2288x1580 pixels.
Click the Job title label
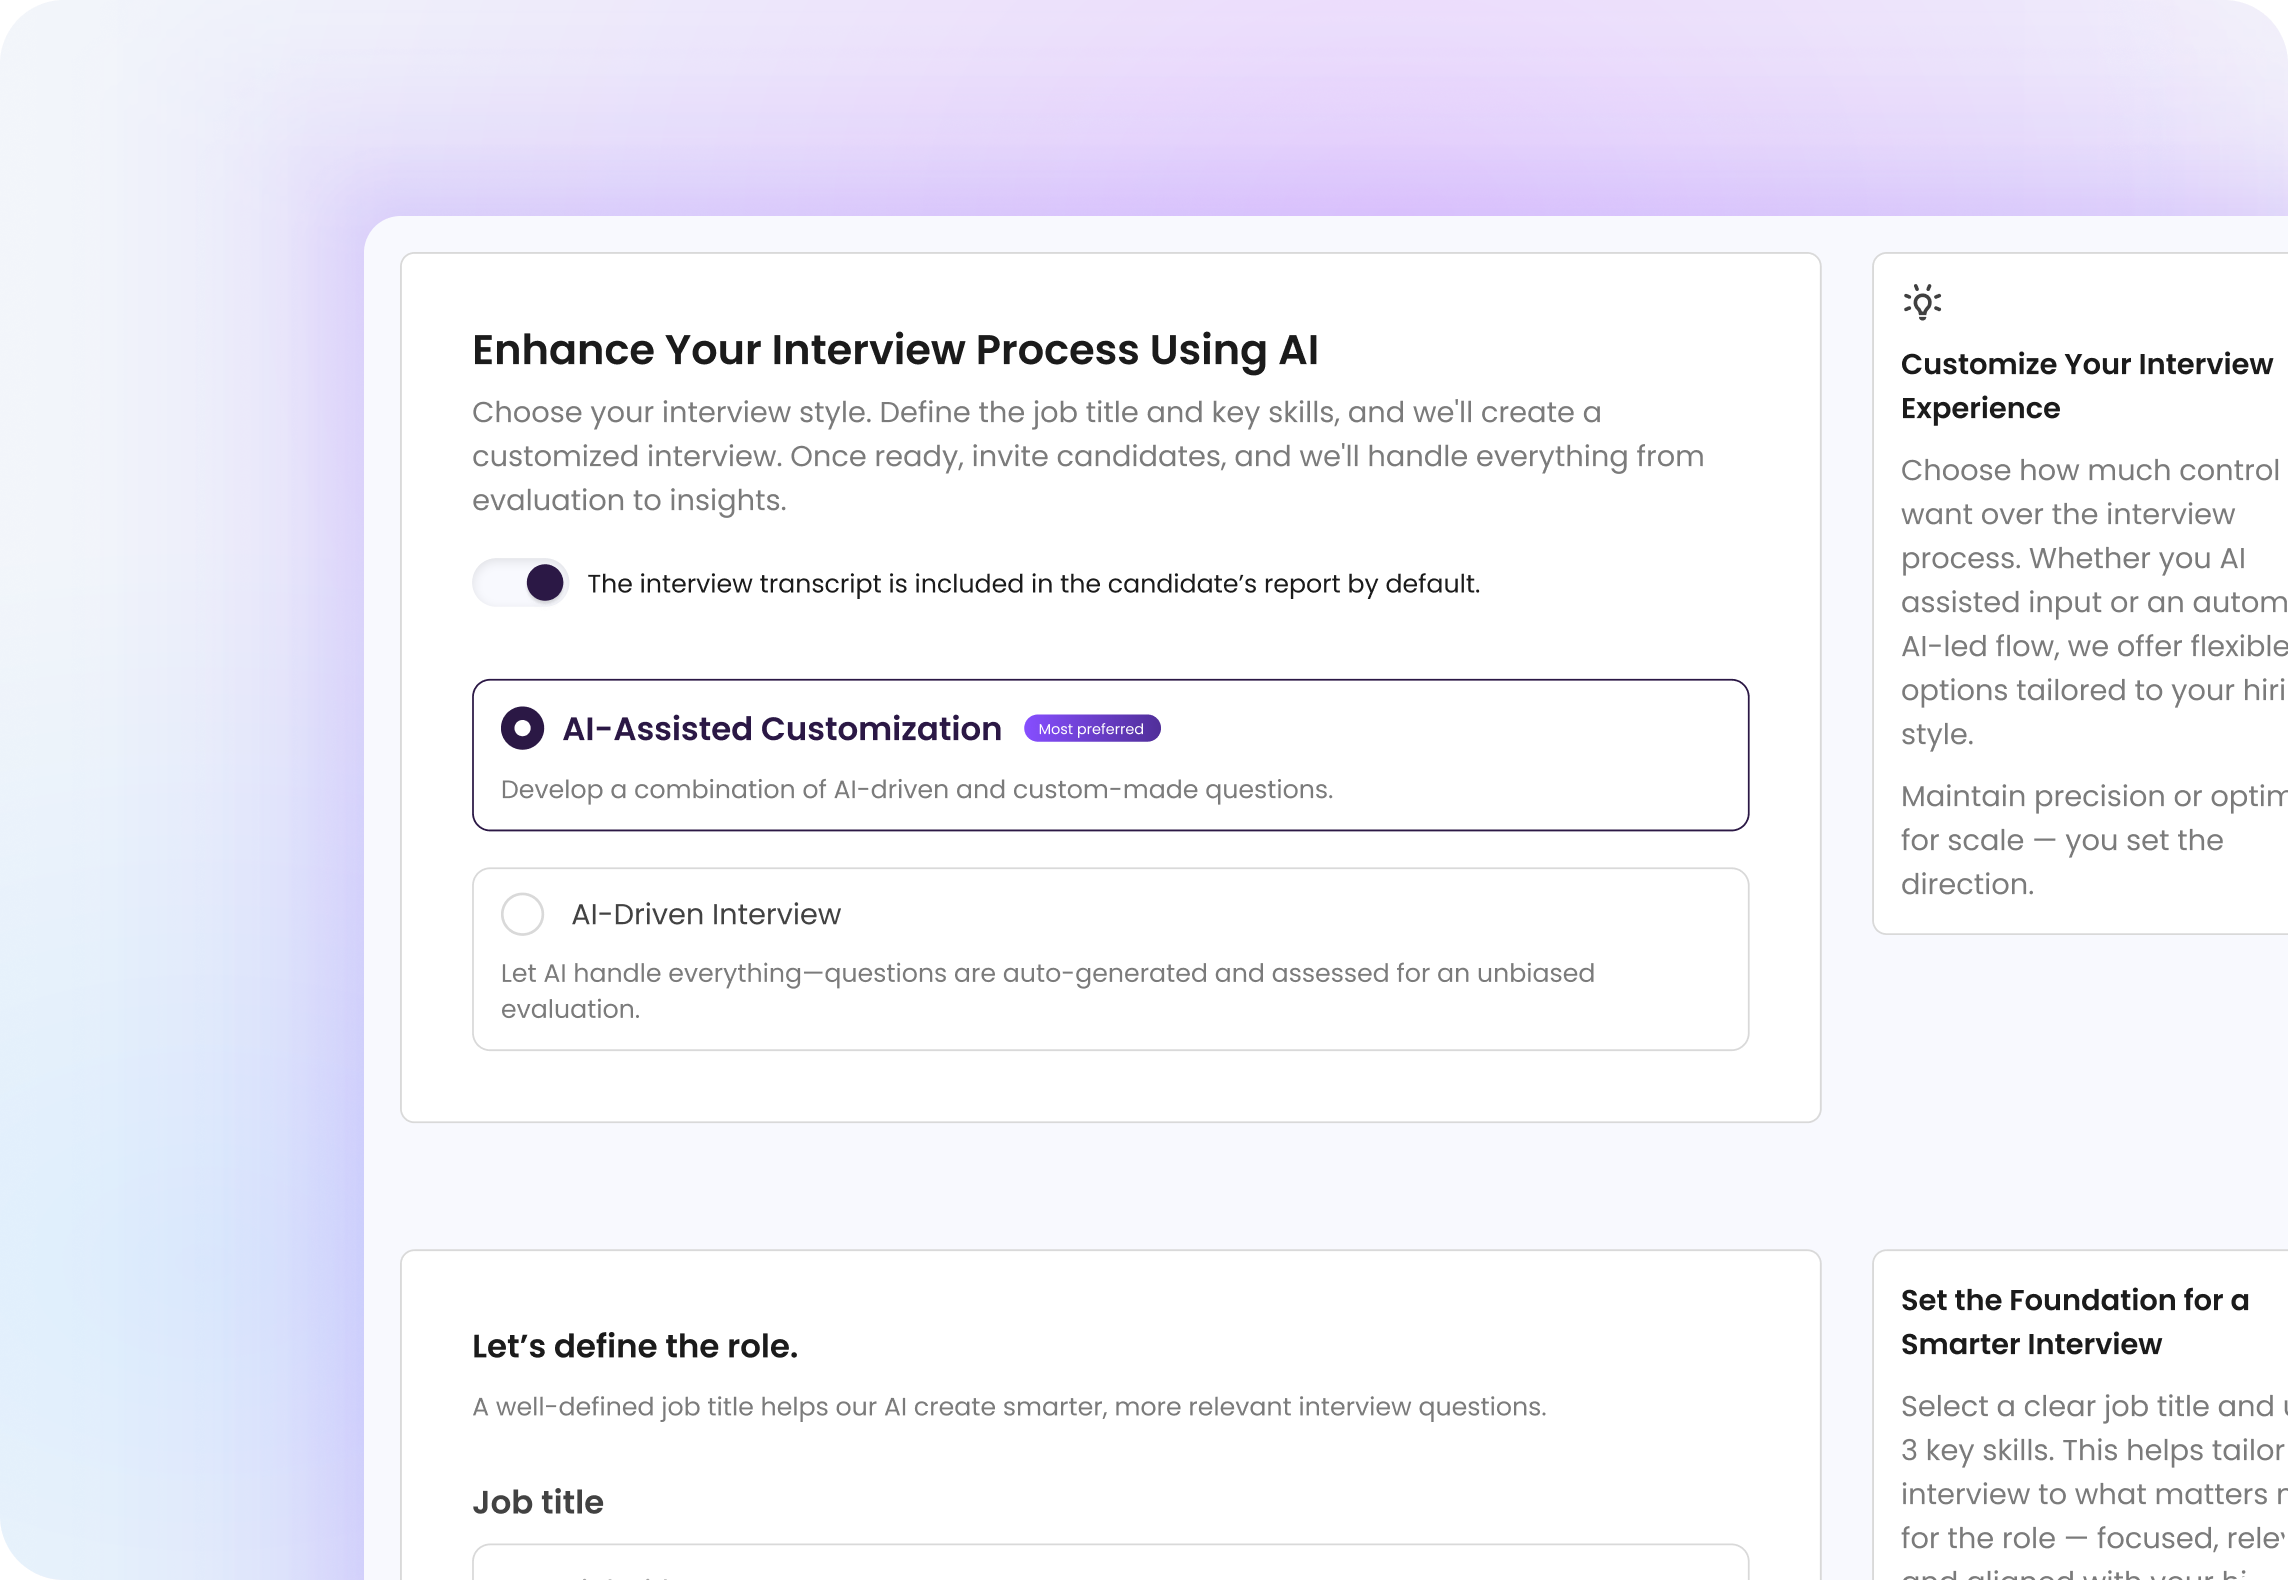point(537,1502)
